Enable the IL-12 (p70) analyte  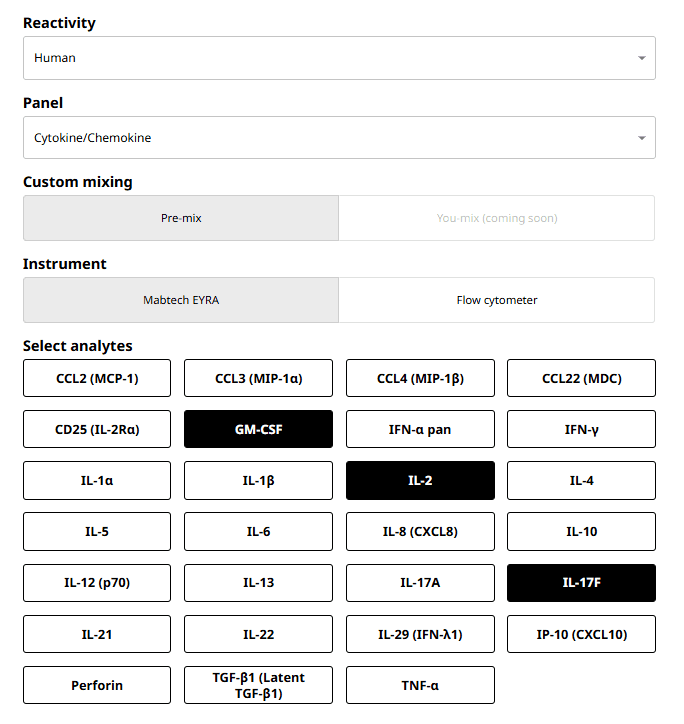pyautogui.click(x=97, y=582)
